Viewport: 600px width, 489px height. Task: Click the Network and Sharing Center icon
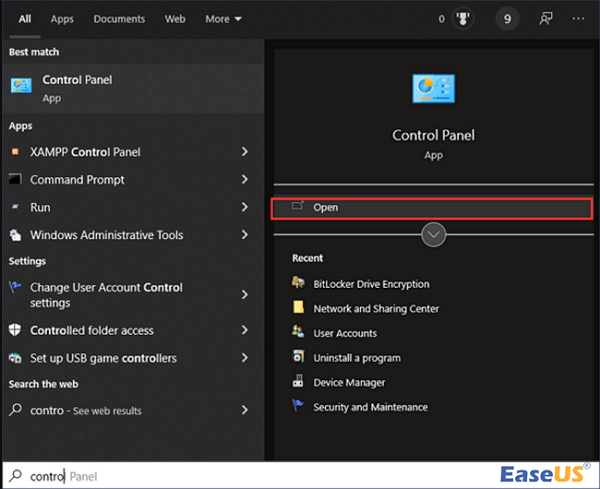[x=298, y=308]
